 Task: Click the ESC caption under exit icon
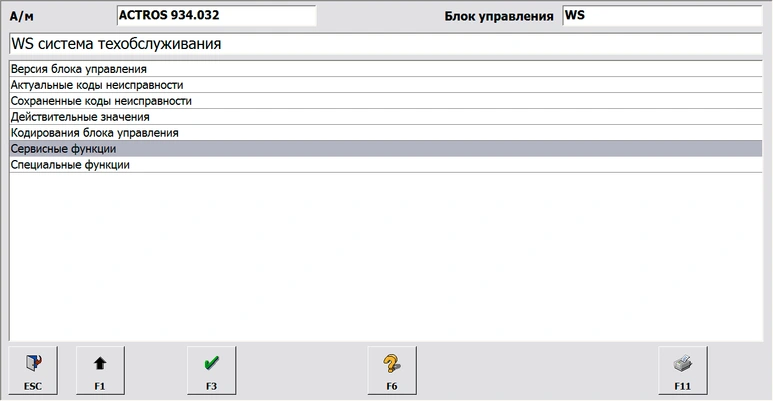click(33, 385)
